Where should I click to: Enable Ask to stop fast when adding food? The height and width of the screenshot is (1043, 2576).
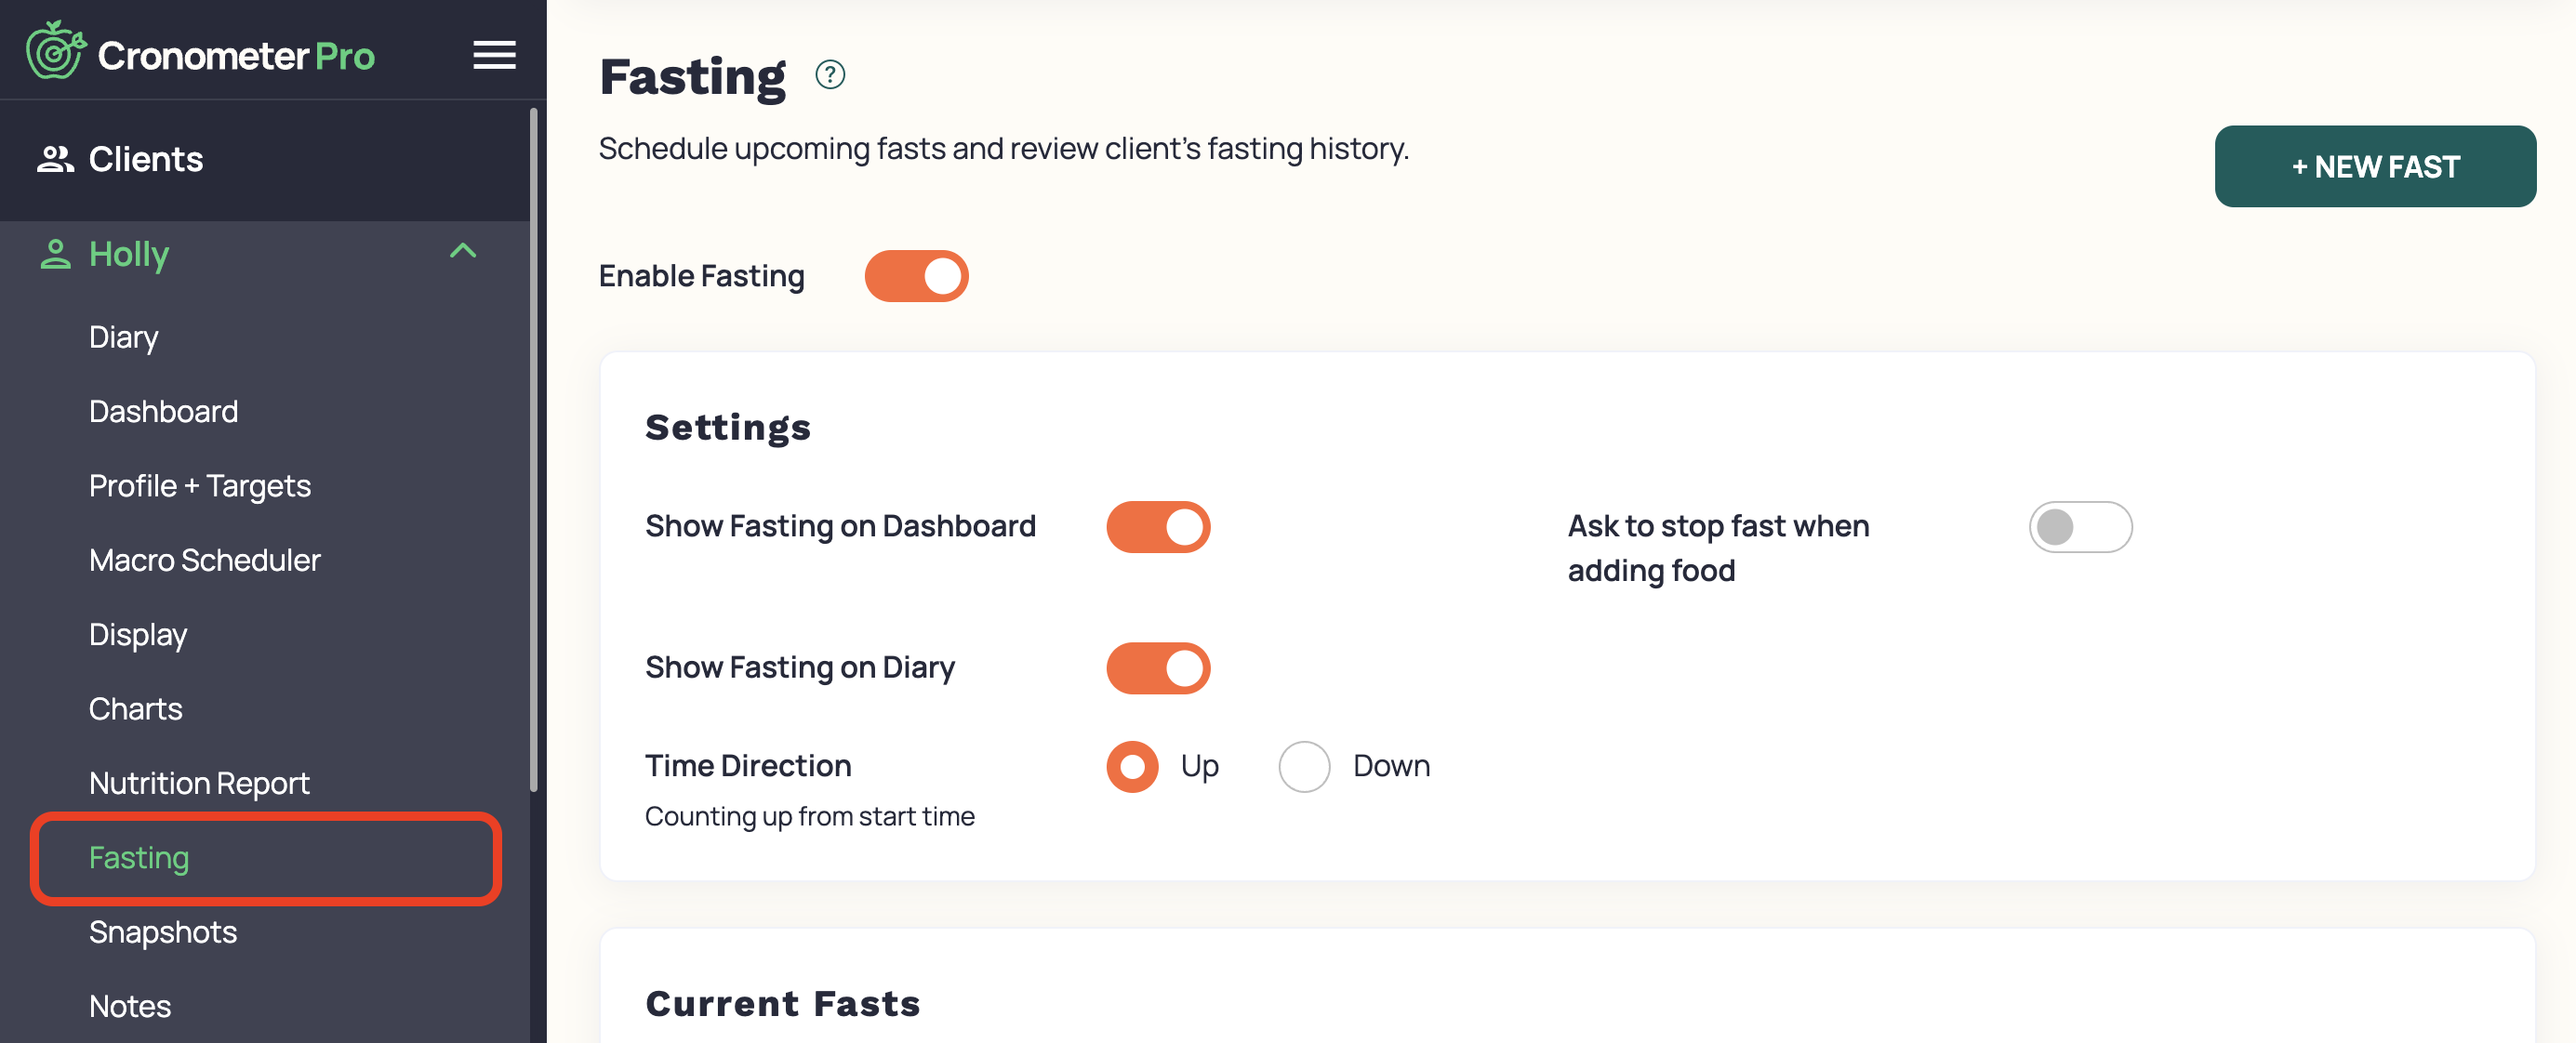(x=2080, y=527)
